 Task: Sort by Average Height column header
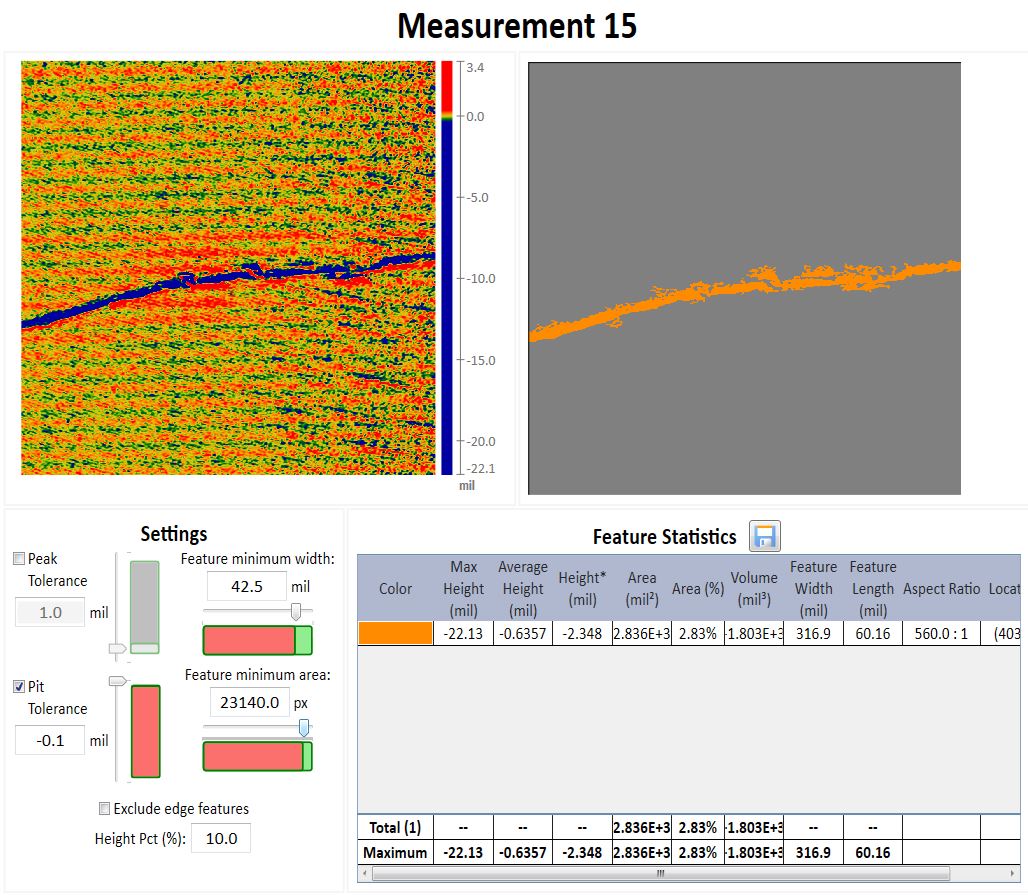(x=523, y=588)
